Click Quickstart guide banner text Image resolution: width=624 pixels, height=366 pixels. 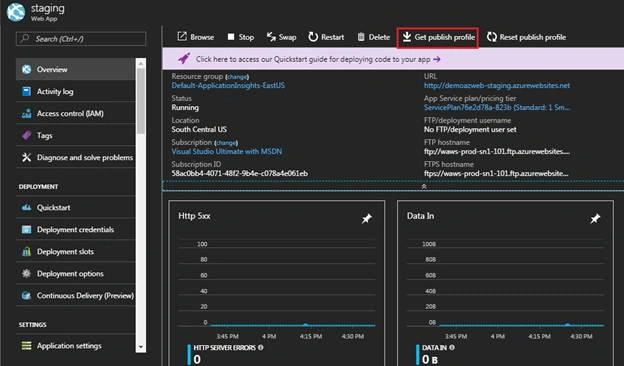click(313, 59)
